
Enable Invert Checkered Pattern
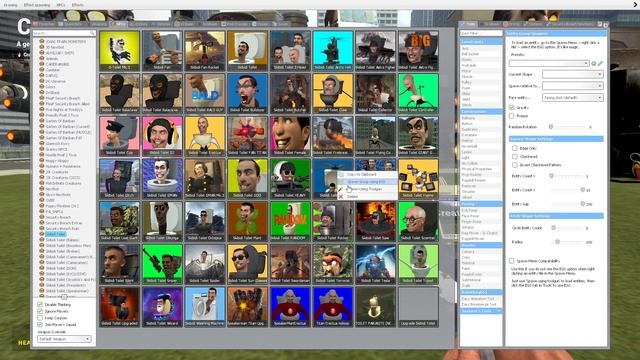[515, 165]
